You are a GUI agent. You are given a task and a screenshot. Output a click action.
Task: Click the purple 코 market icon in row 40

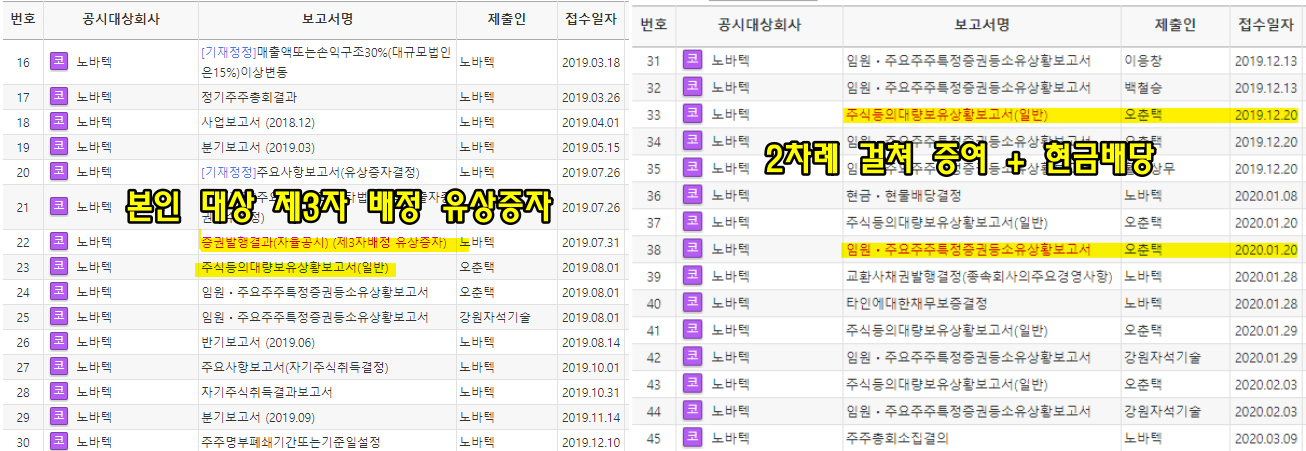pyautogui.click(x=691, y=303)
